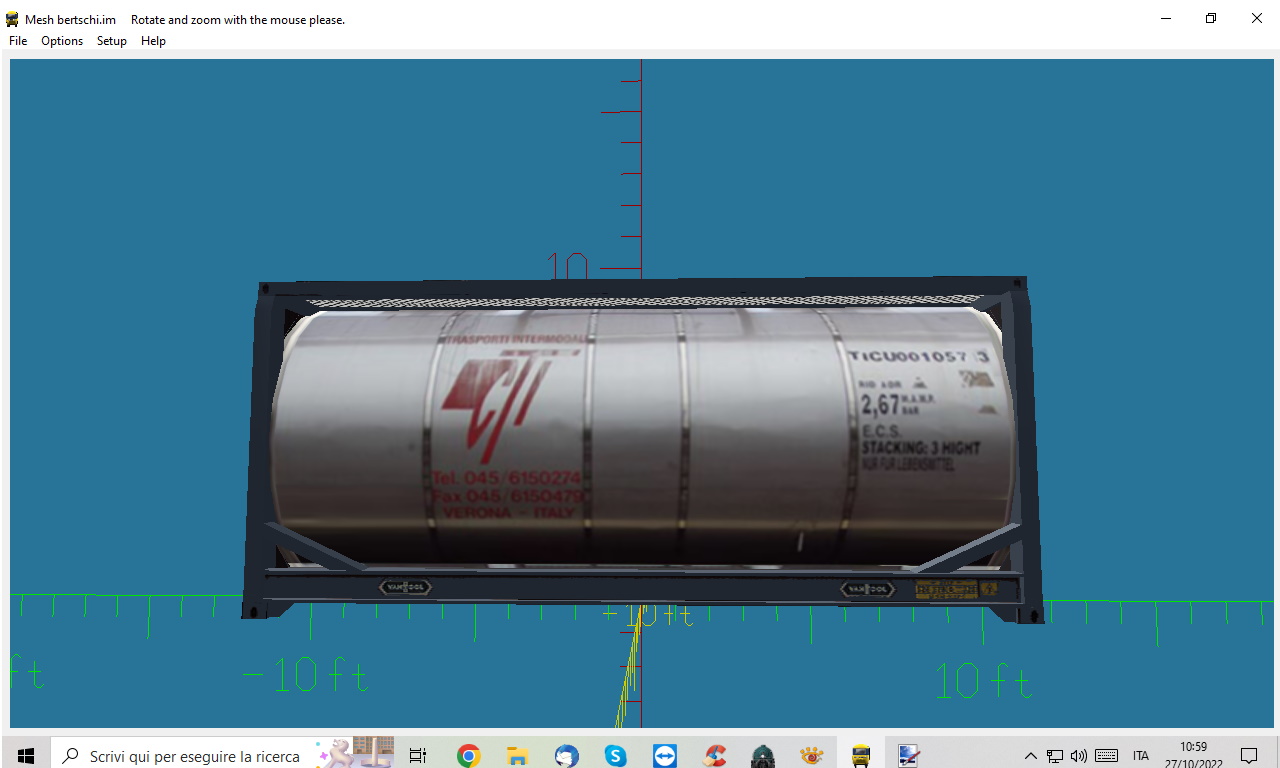Click the rightmost pinned taskbar app icon
Image resolution: width=1280 pixels, height=768 pixels.
pyautogui.click(x=908, y=756)
